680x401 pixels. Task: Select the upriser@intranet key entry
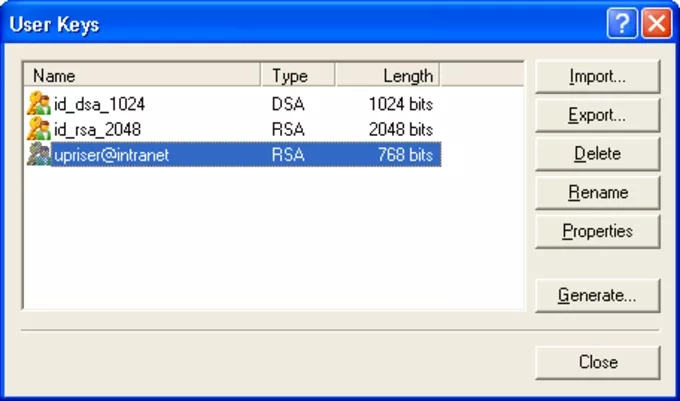(x=111, y=155)
